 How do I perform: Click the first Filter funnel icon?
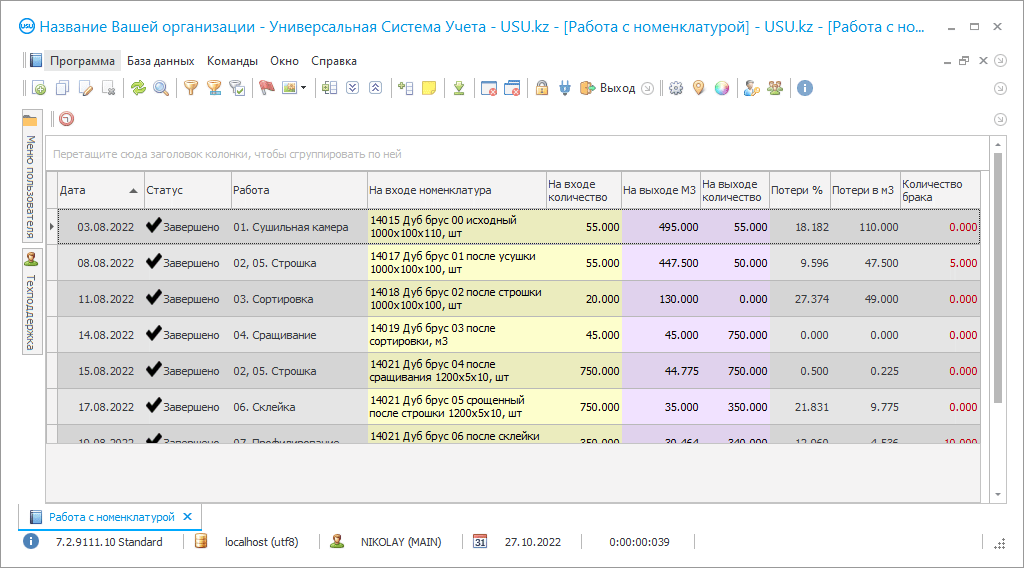coord(190,88)
